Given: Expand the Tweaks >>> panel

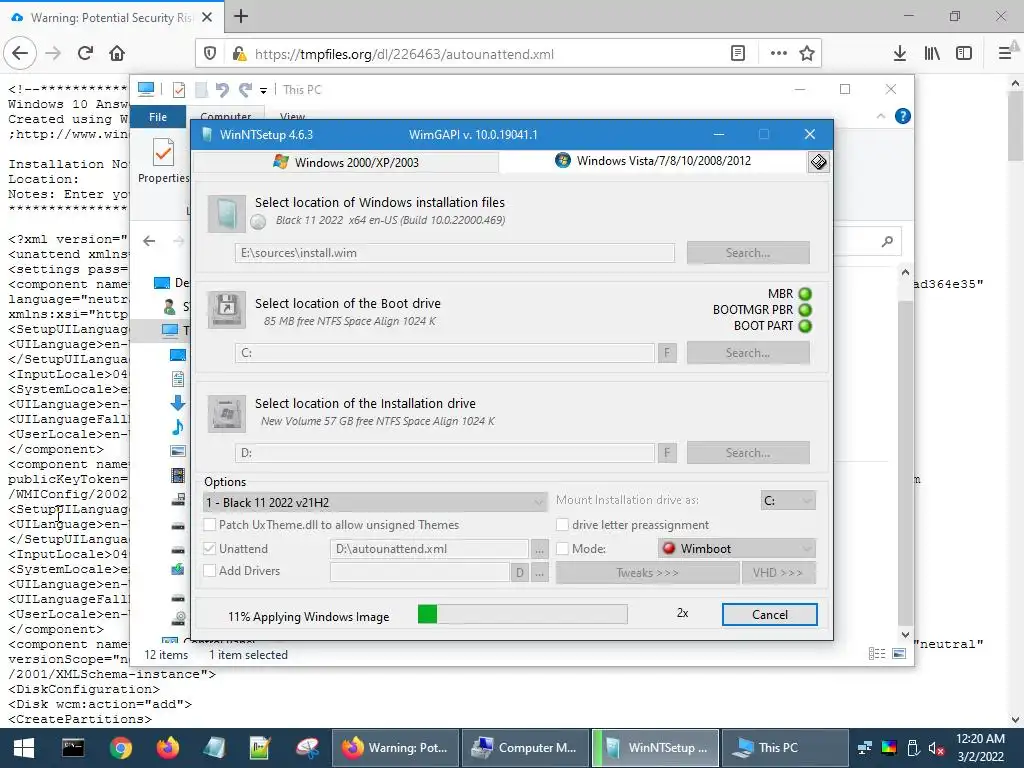Looking at the screenshot, I should [647, 573].
